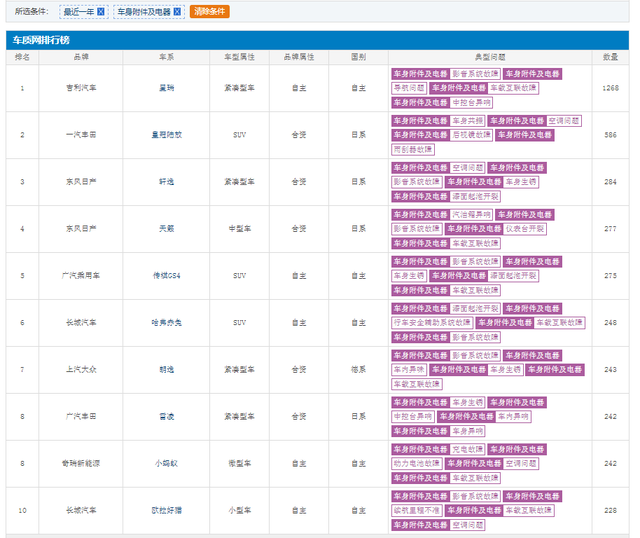Viewport: 640px width, 538px height.
Task: Click the 后视镜故障 problem tag
Action: pos(471,135)
